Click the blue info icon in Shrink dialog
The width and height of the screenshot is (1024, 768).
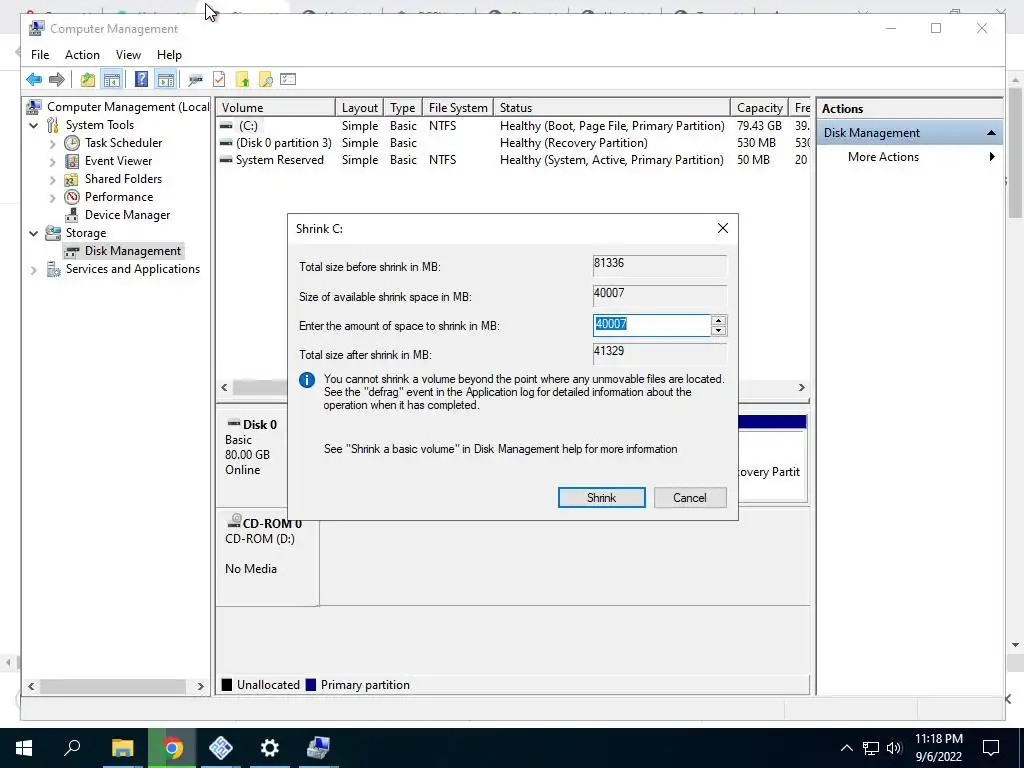tap(307, 380)
